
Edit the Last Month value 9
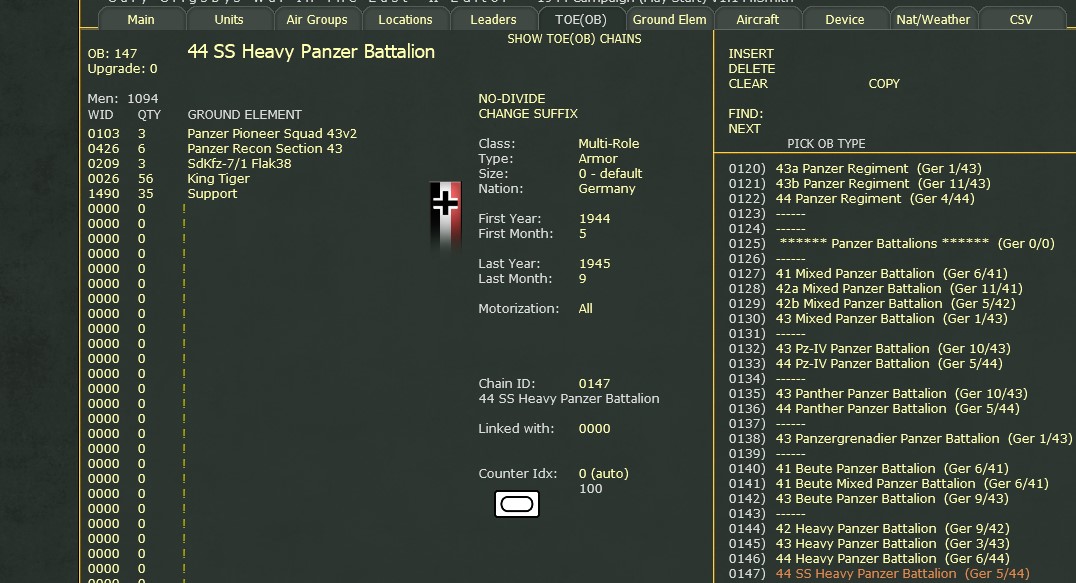point(583,279)
